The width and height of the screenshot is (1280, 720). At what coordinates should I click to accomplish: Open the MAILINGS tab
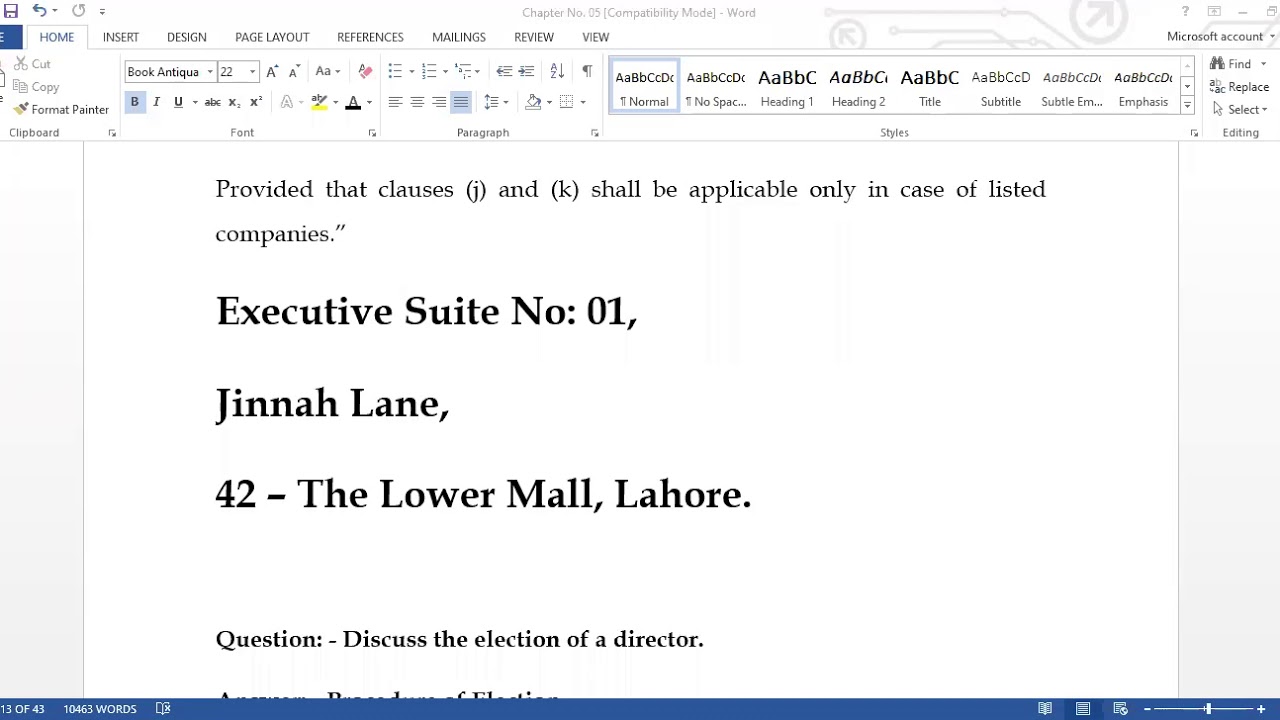(459, 37)
